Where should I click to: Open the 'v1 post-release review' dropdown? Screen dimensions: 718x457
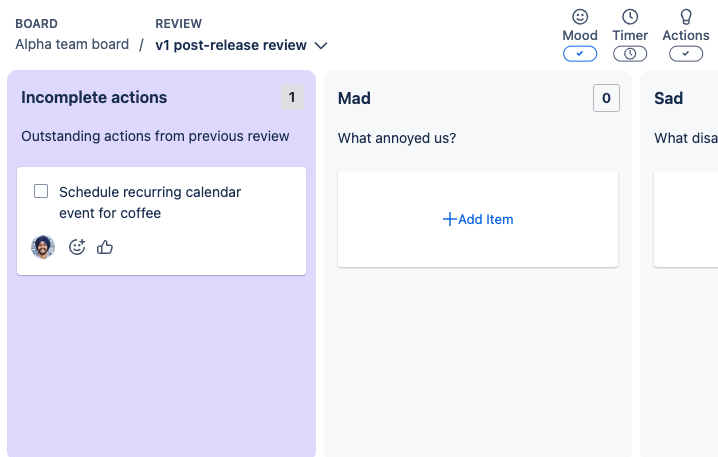[231, 45]
